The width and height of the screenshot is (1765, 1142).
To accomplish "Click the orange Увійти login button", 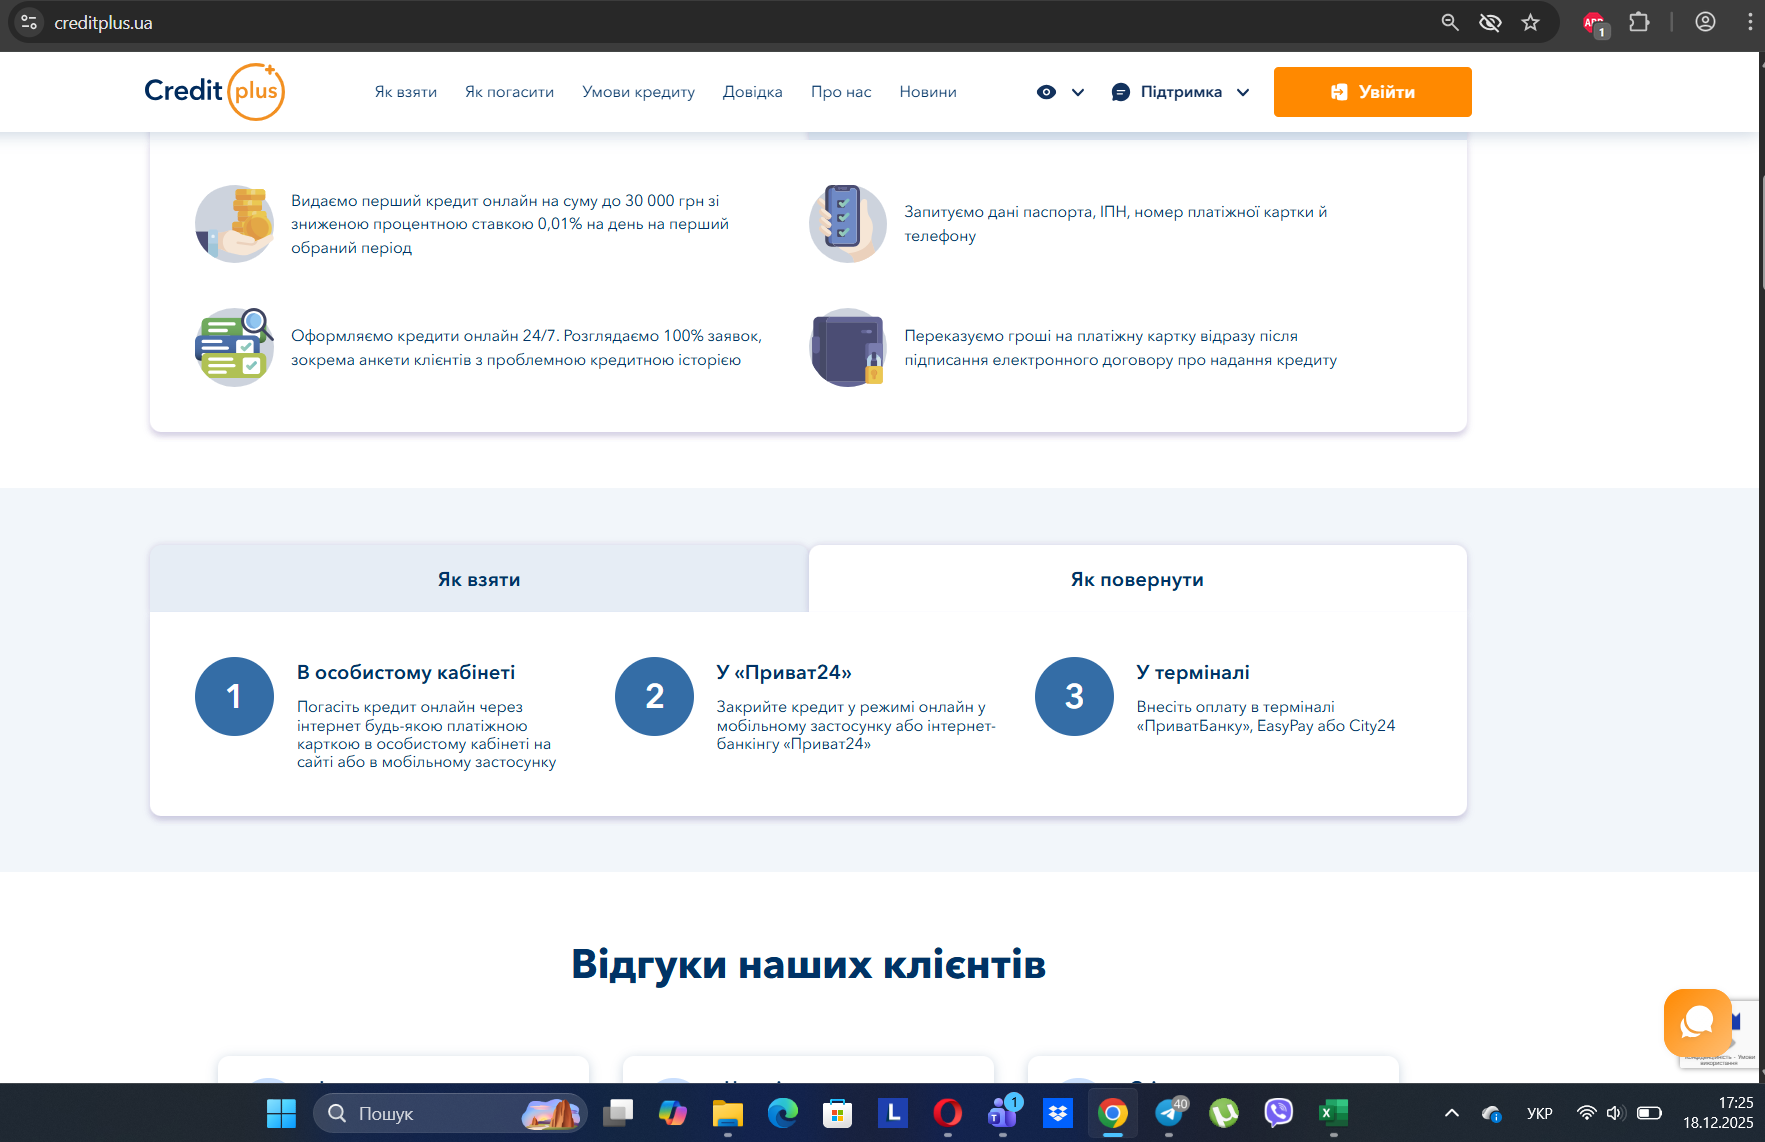I will (x=1372, y=92).
